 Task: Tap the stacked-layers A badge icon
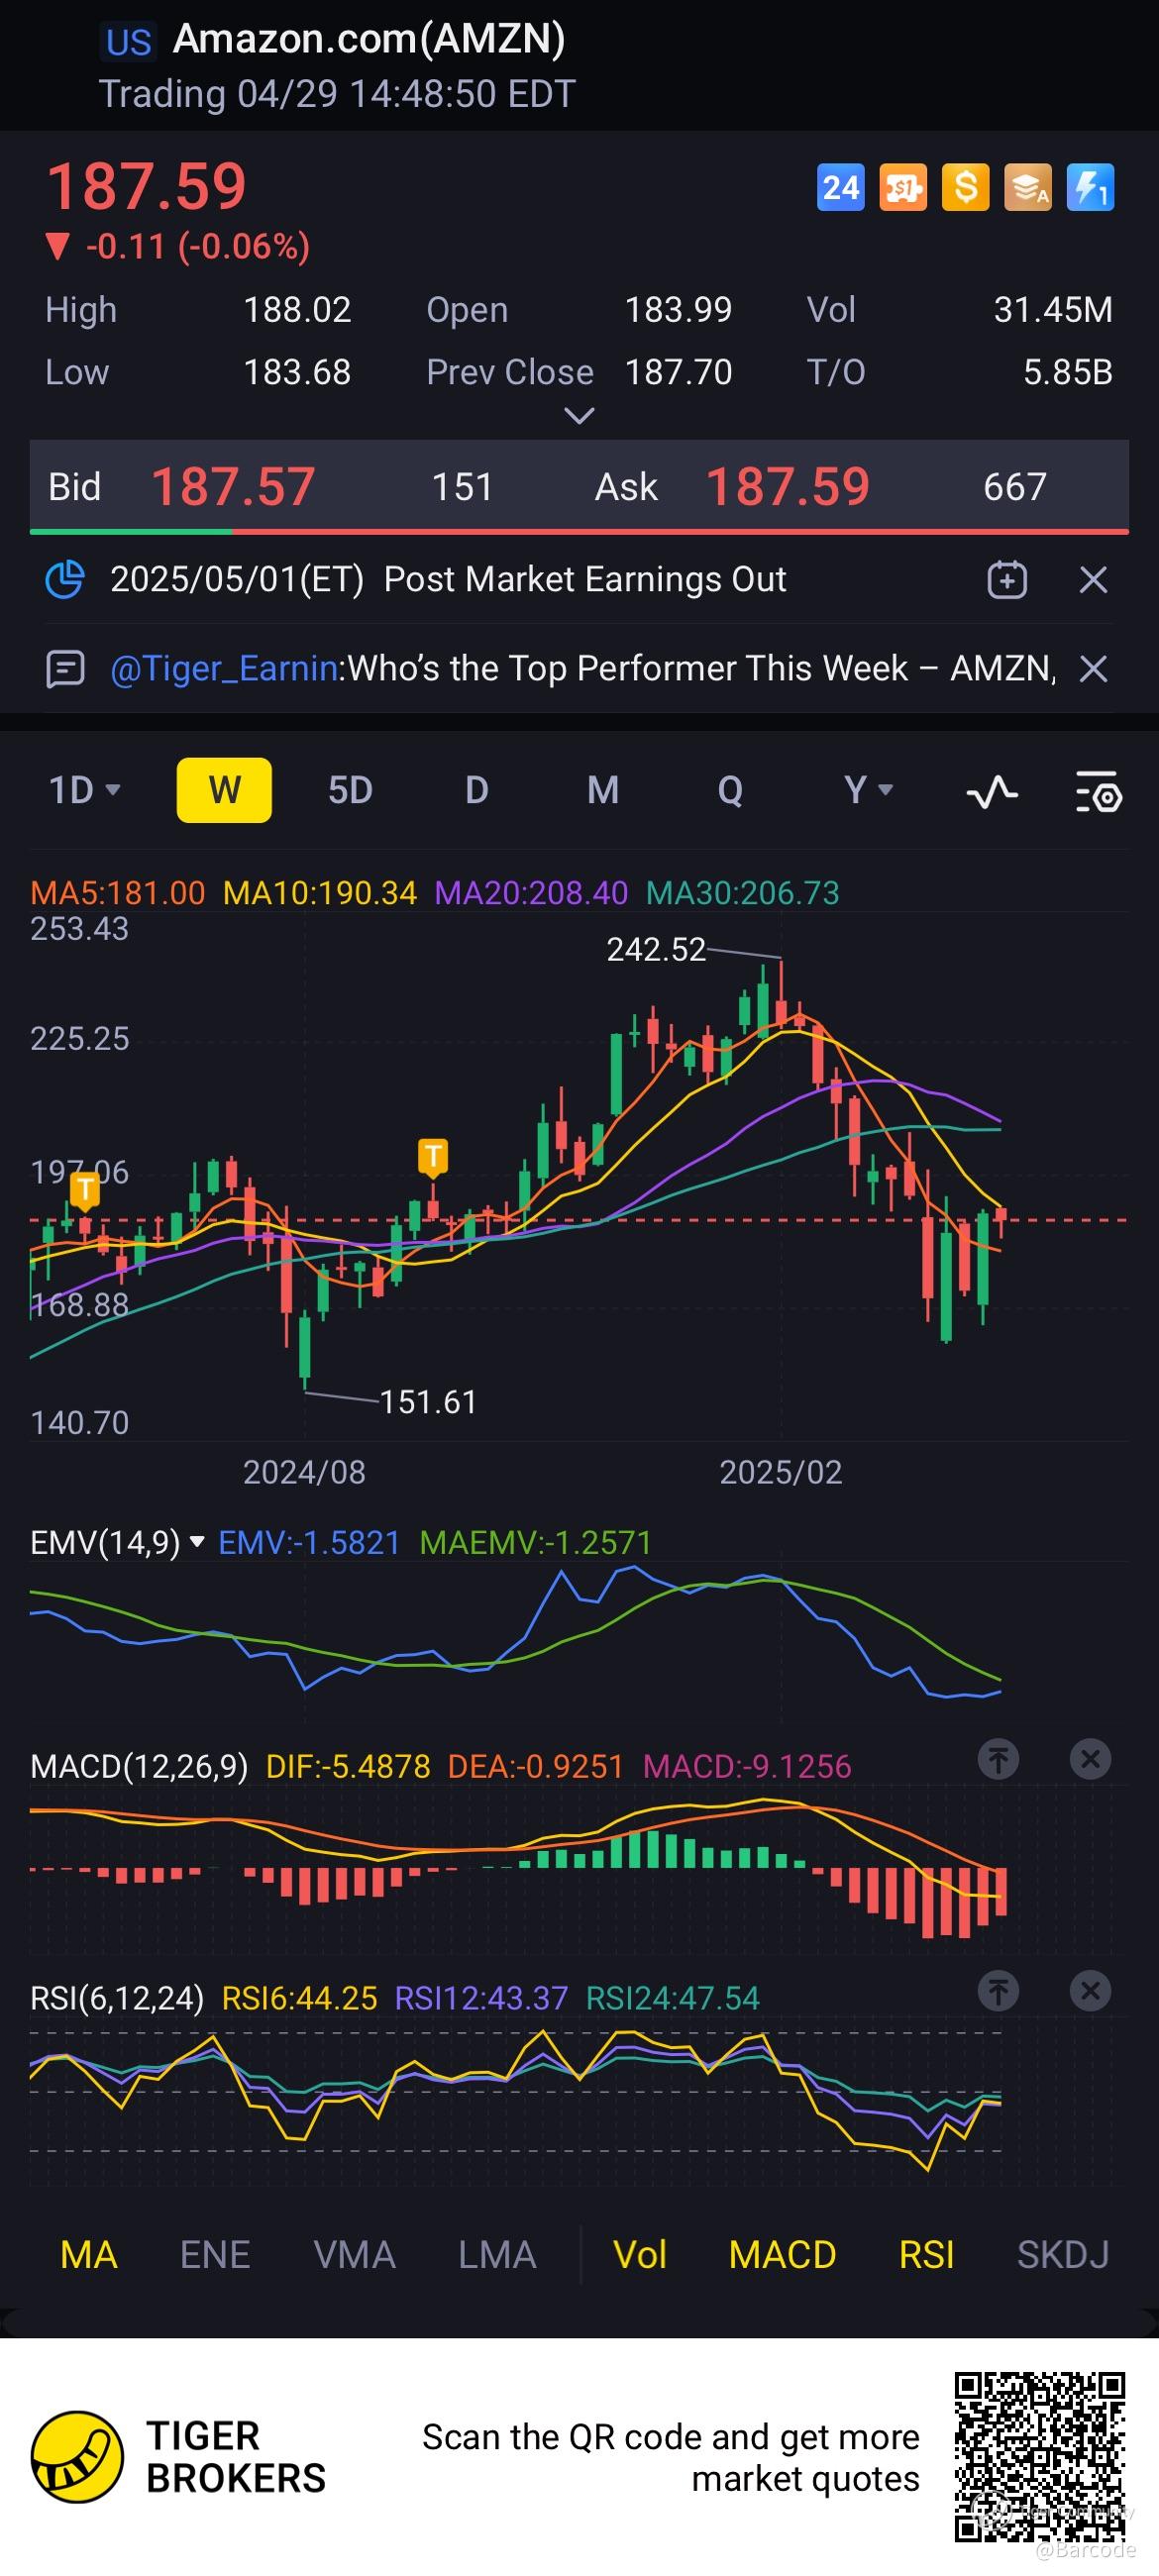click(x=1028, y=187)
